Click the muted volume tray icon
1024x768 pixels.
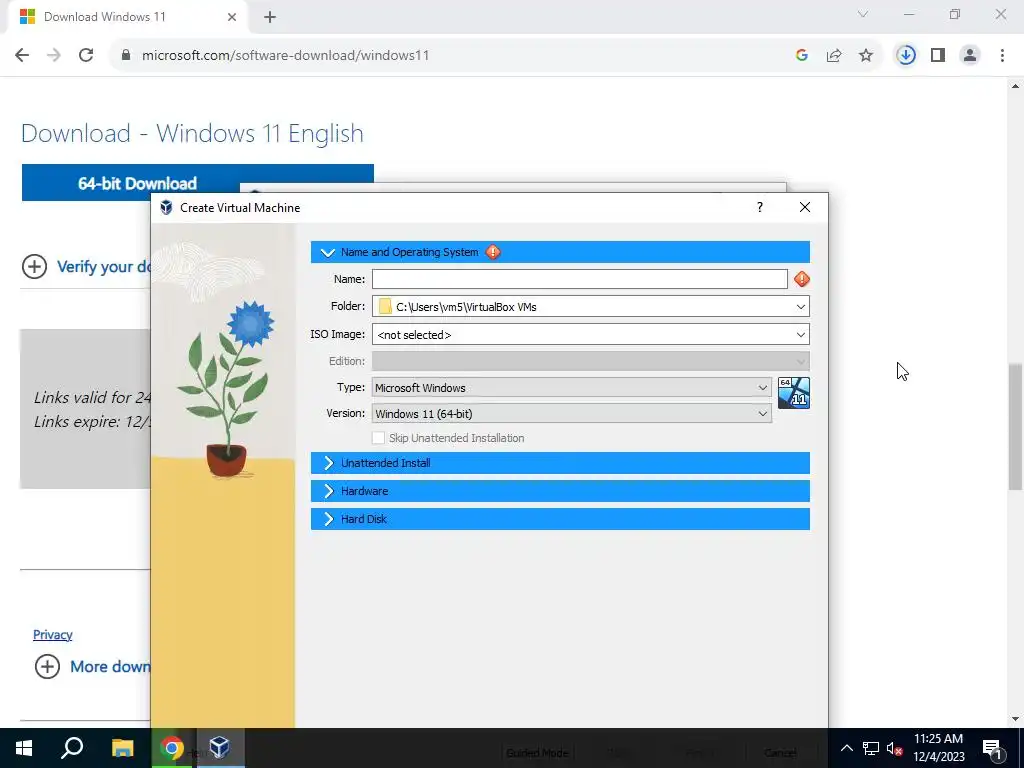point(894,748)
